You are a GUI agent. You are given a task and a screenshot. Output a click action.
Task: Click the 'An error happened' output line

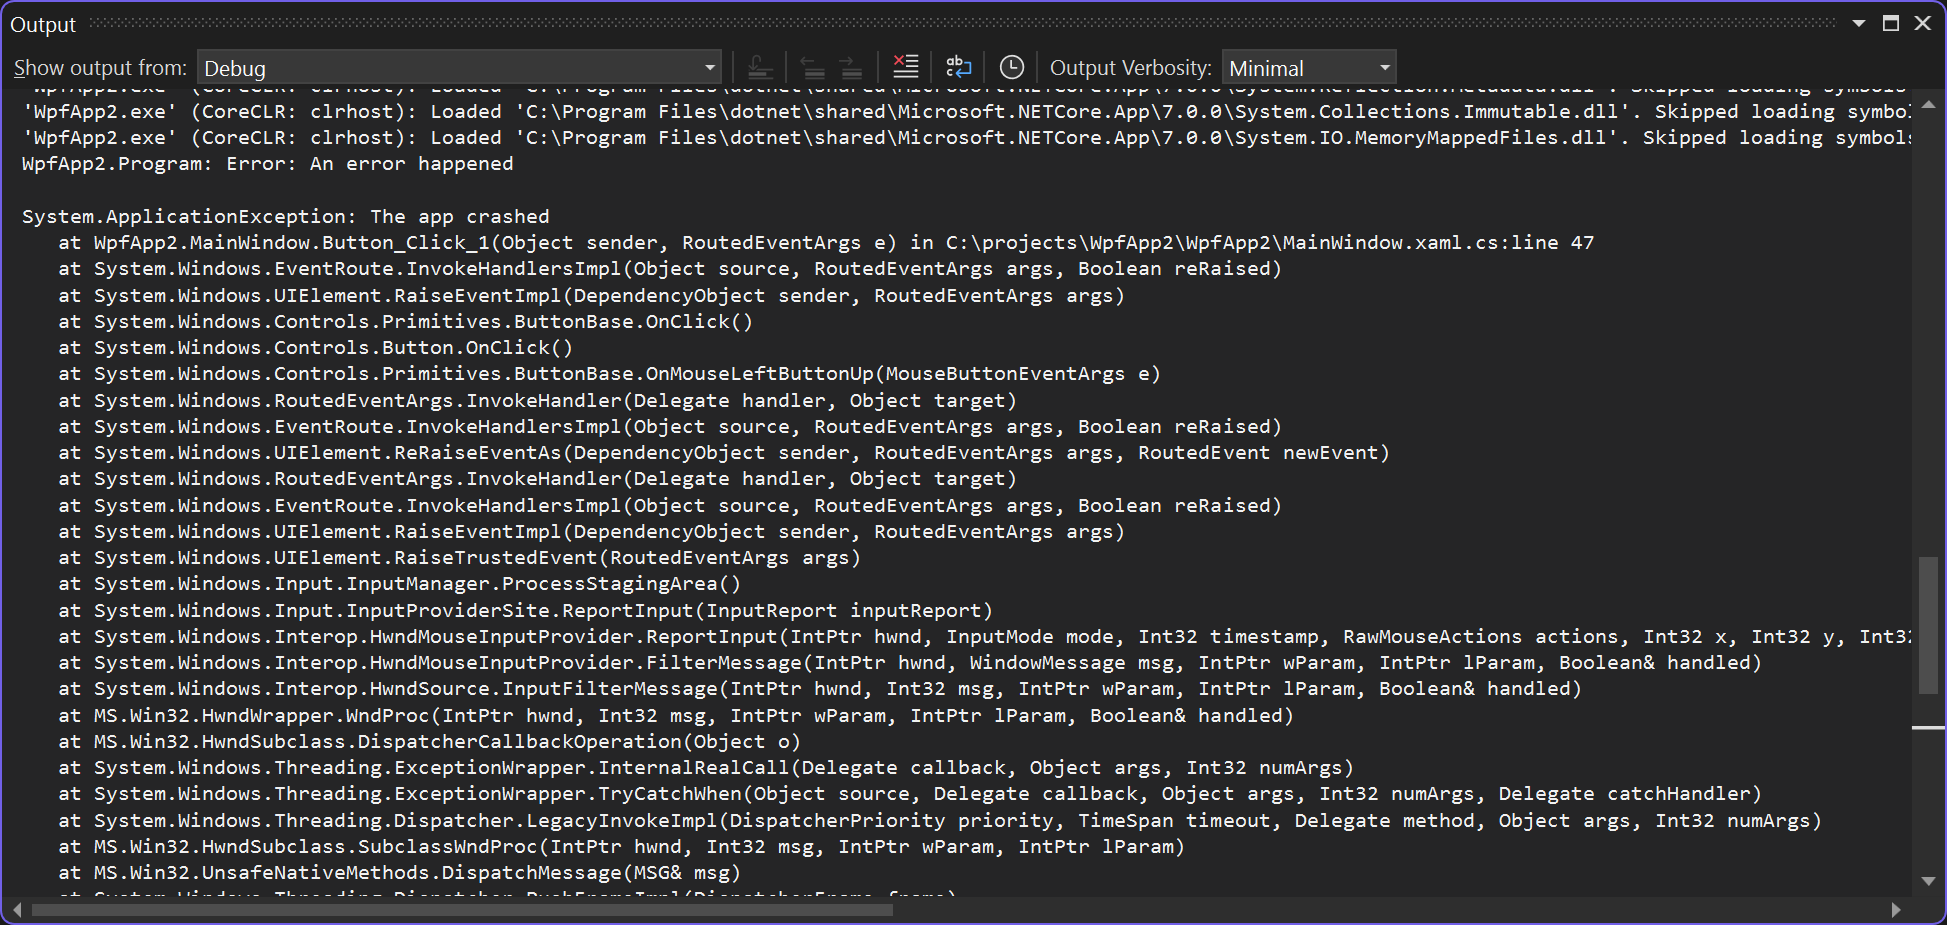266,163
